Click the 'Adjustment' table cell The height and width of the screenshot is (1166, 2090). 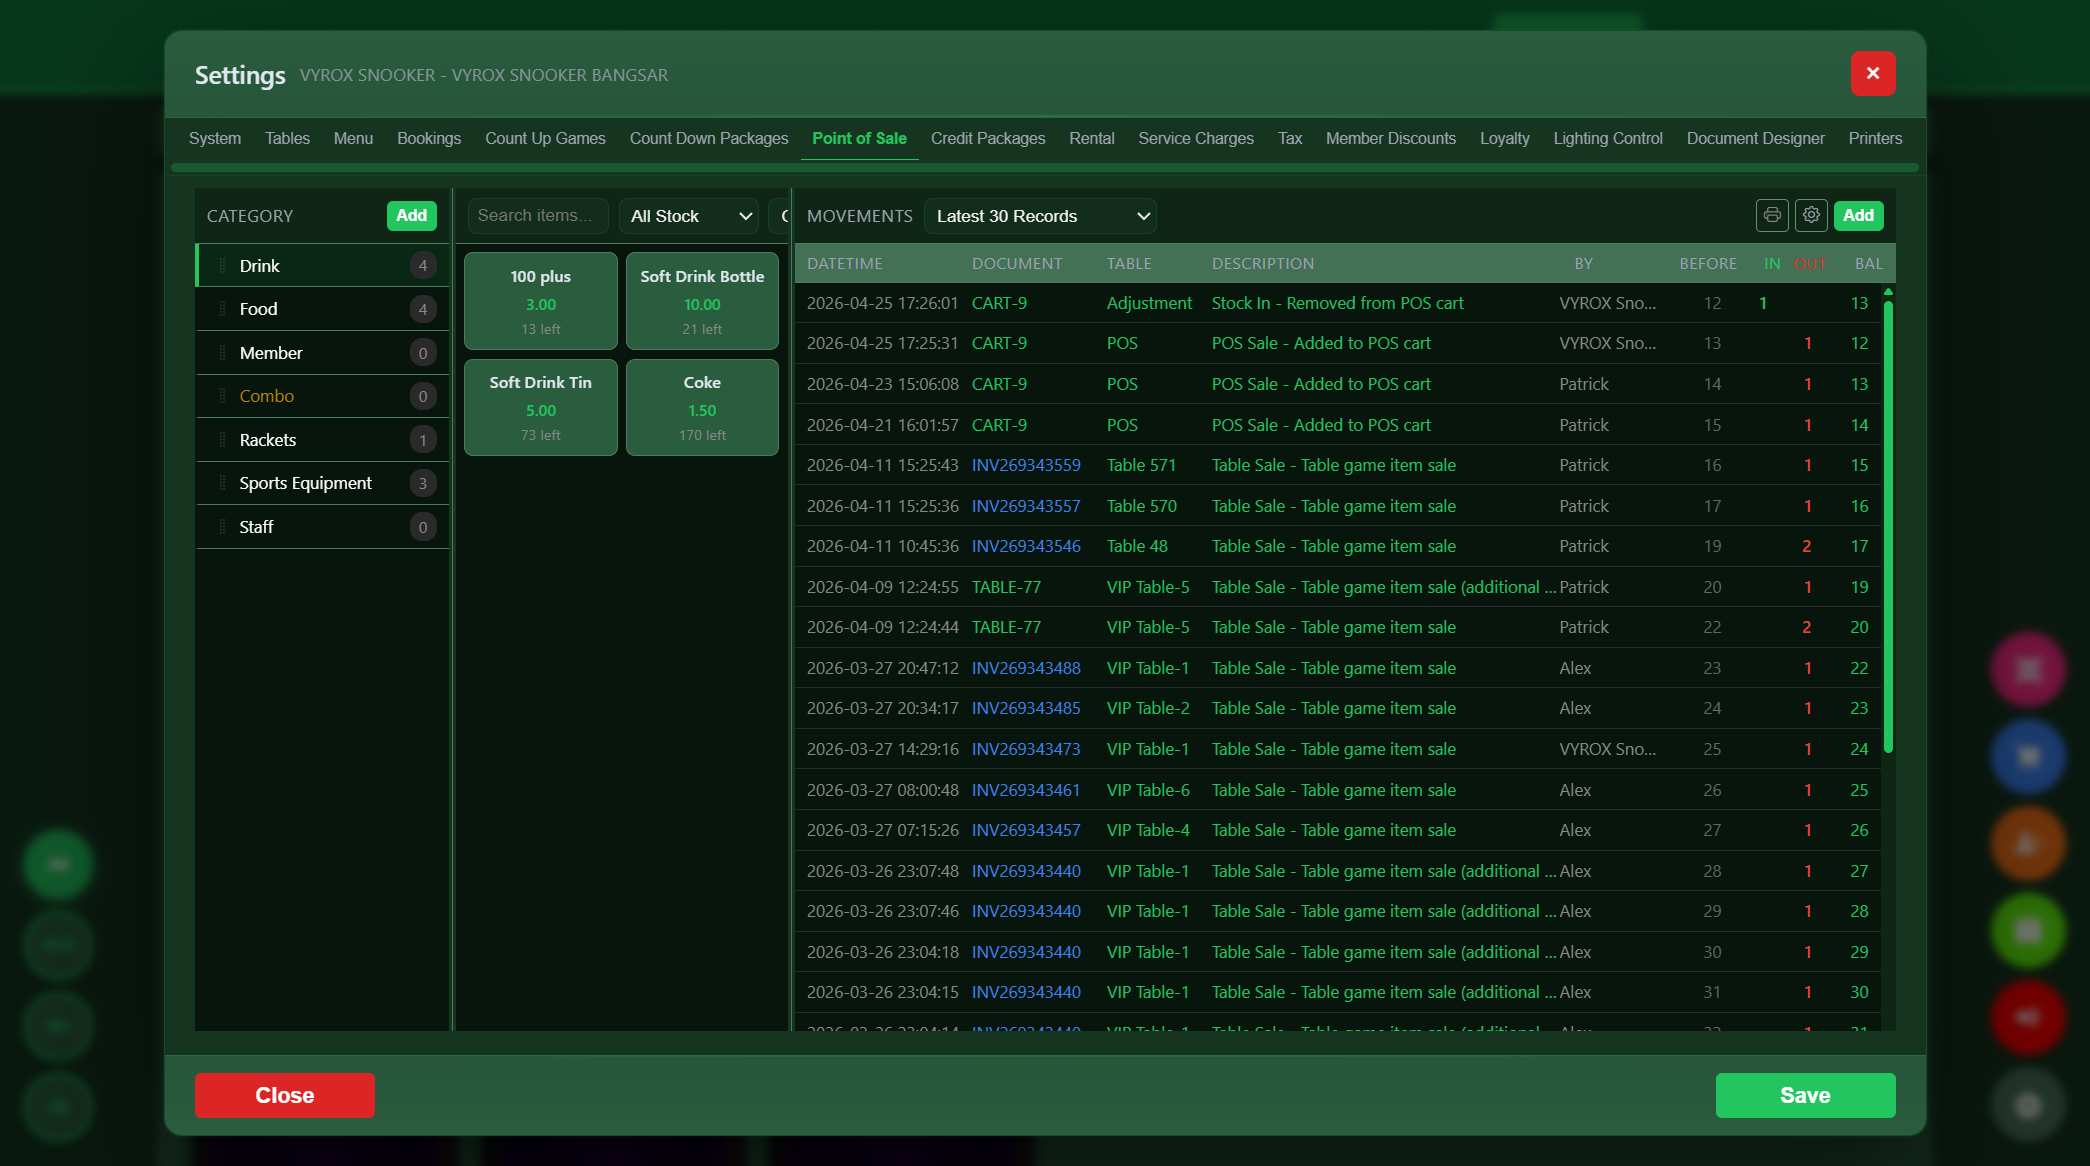click(x=1149, y=303)
